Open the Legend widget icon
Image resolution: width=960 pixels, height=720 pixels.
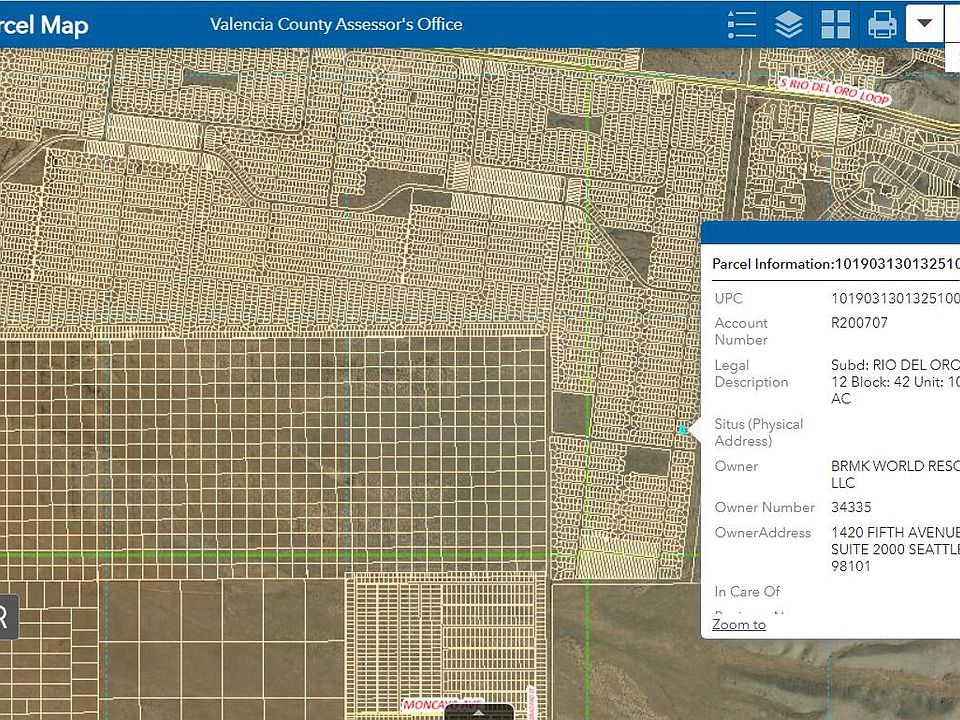pyautogui.click(x=742, y=24)
